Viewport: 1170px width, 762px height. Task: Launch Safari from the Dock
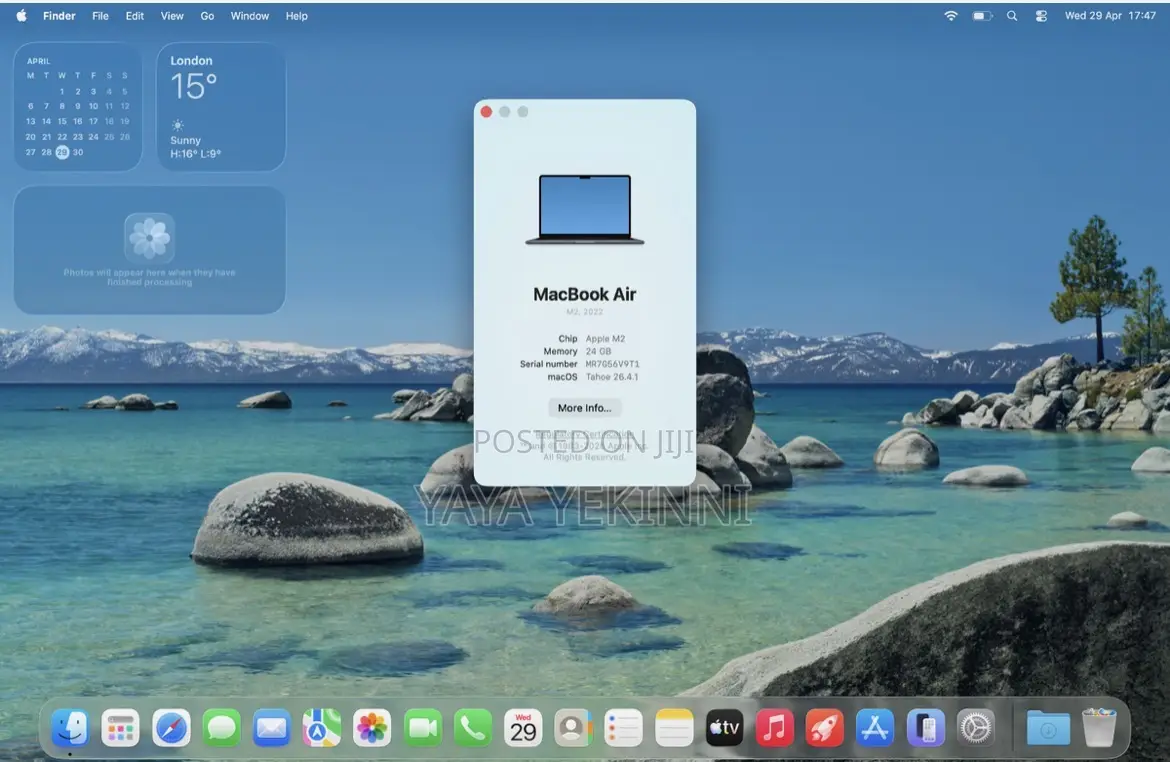[171, 728]
